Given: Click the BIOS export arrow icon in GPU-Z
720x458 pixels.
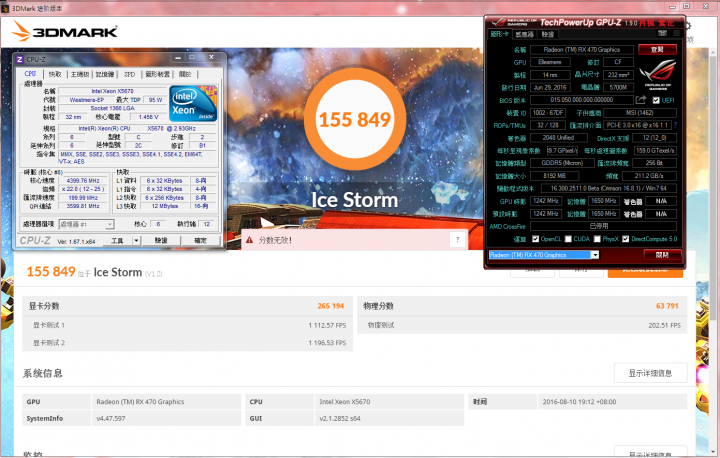Looking at the screenshot, I should point(641,100).
